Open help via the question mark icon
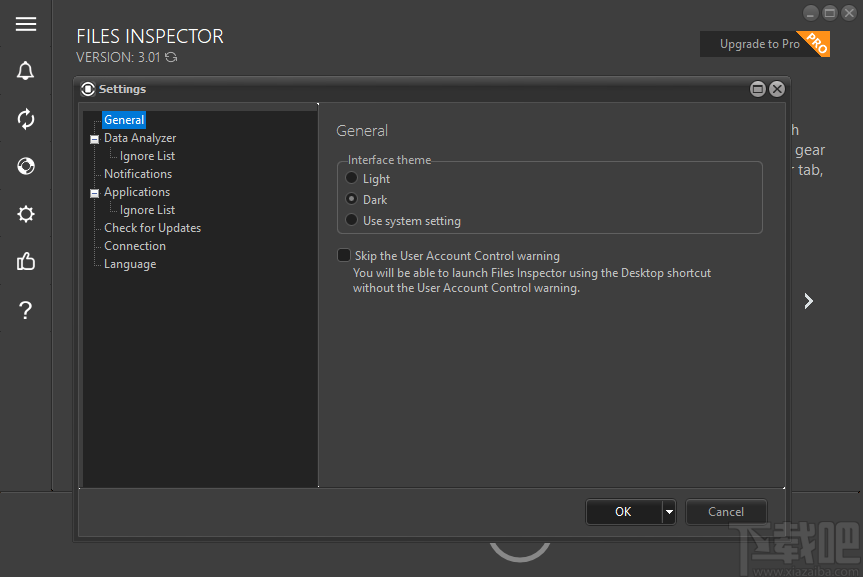Viewport: 863px width, 577px height. click(x=25, y=309)
